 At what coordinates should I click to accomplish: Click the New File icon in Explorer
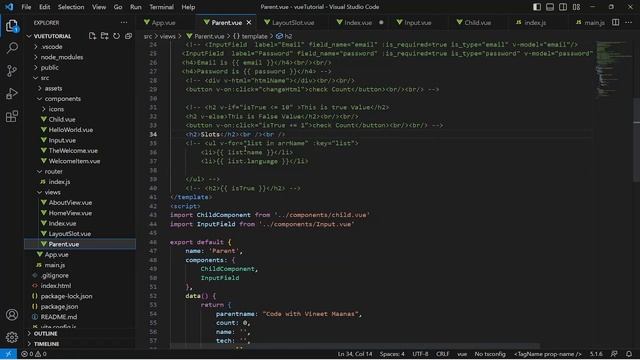pyautogui.click(x=92, y=36)
